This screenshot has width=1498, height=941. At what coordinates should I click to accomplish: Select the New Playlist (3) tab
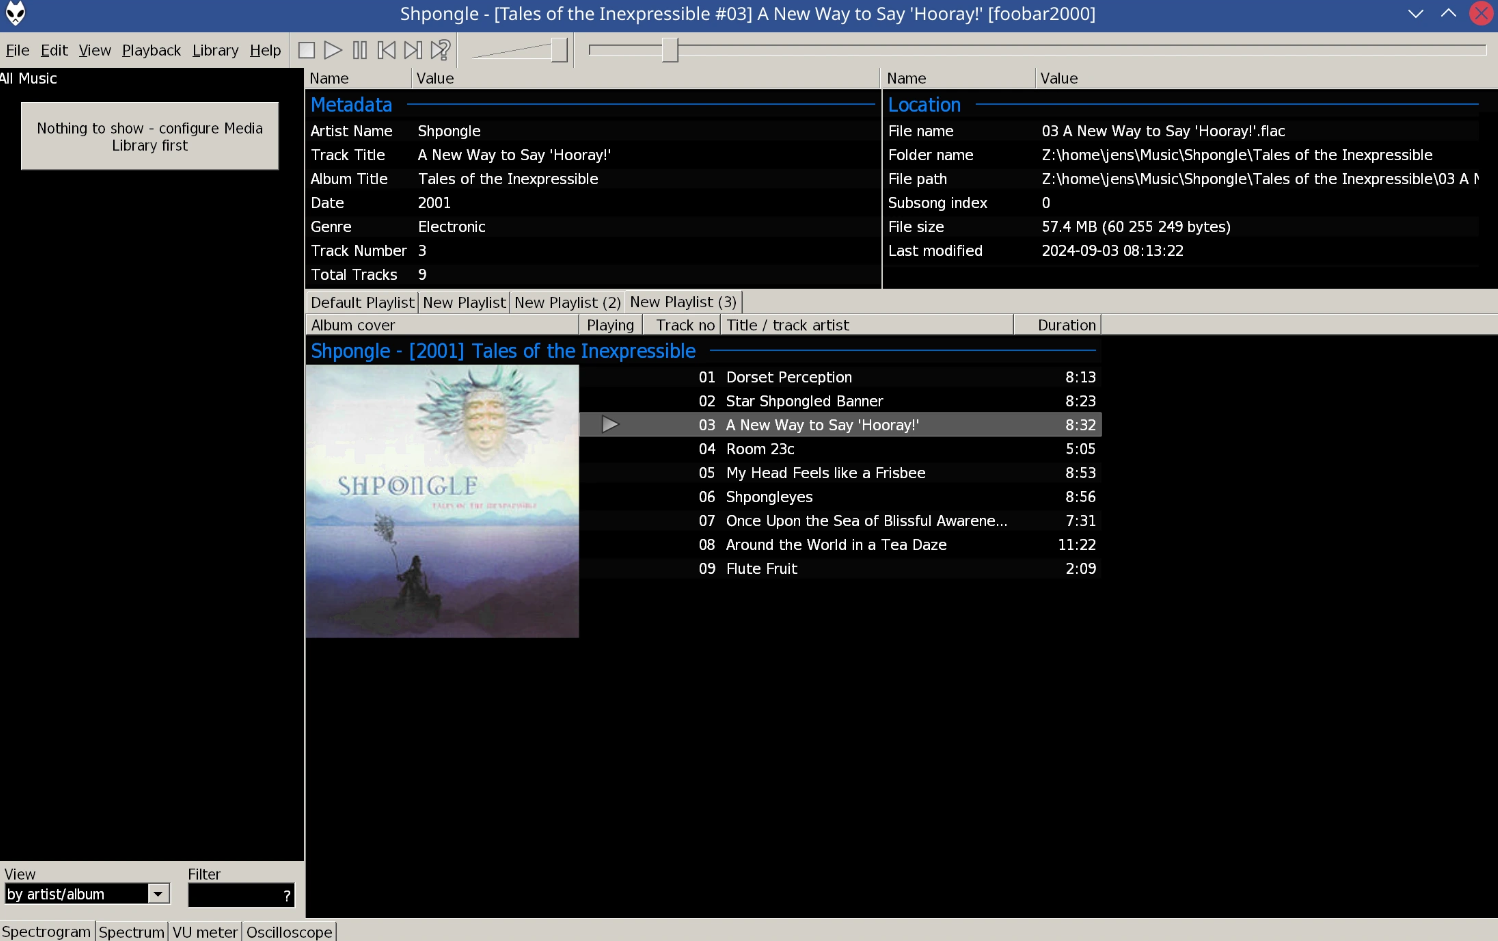tap(683, 301)
